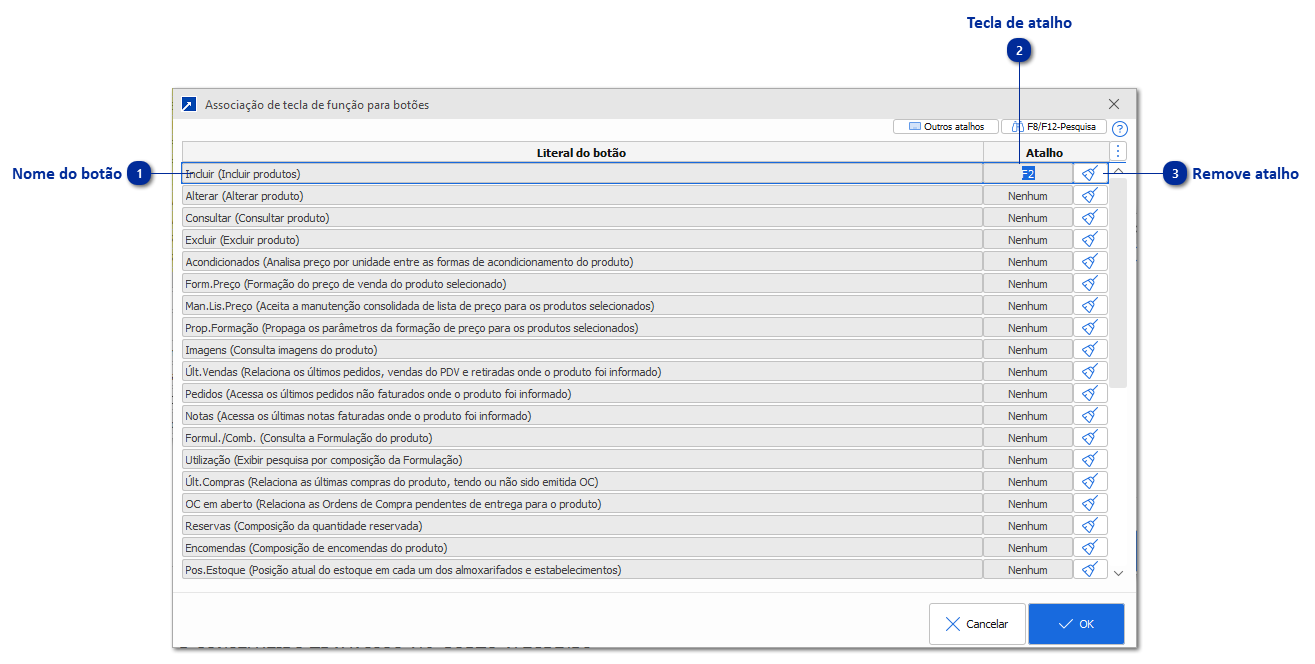Click the Literal do botão header

coord(581,153)
